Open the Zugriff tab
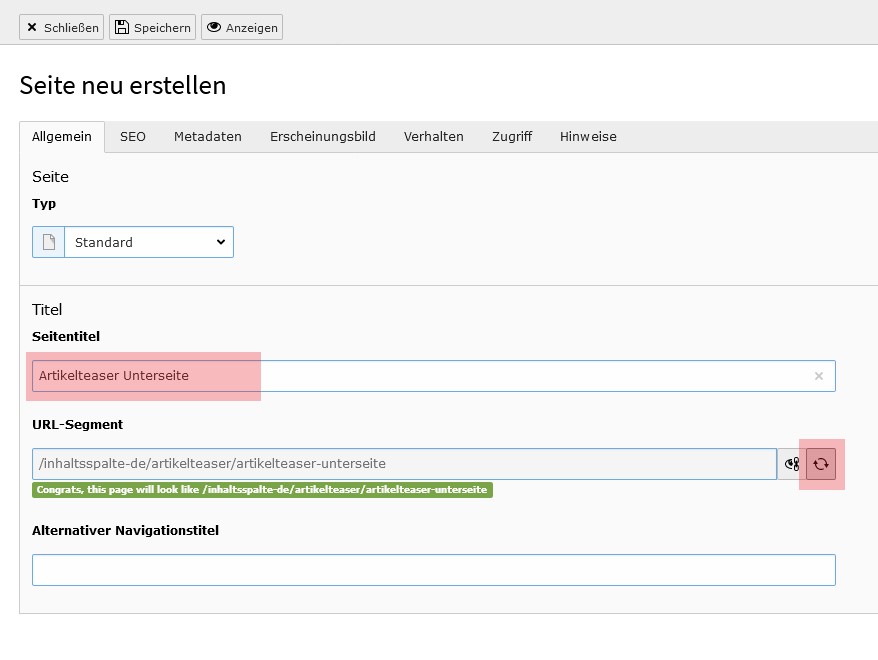 click(x=511, y=137)
